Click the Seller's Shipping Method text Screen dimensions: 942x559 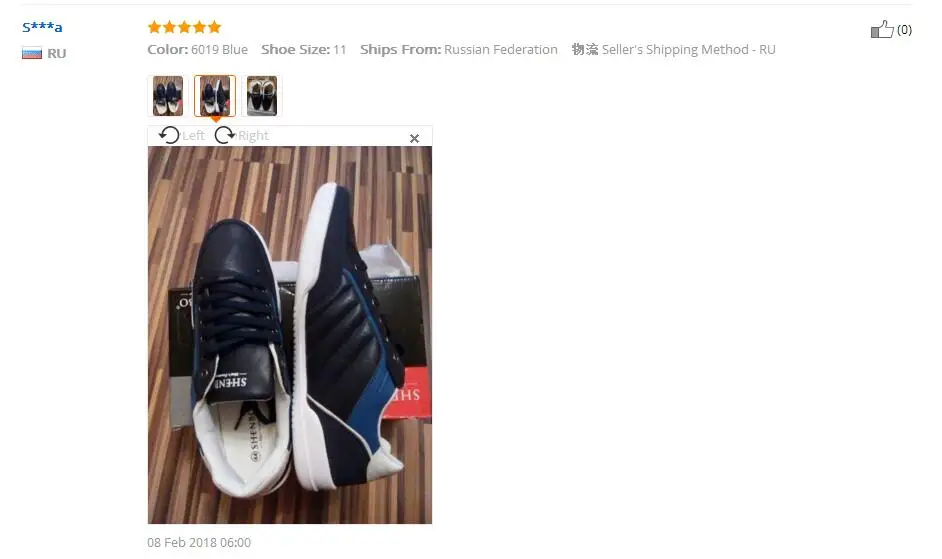pyautogui.click(x=688, y=49)
